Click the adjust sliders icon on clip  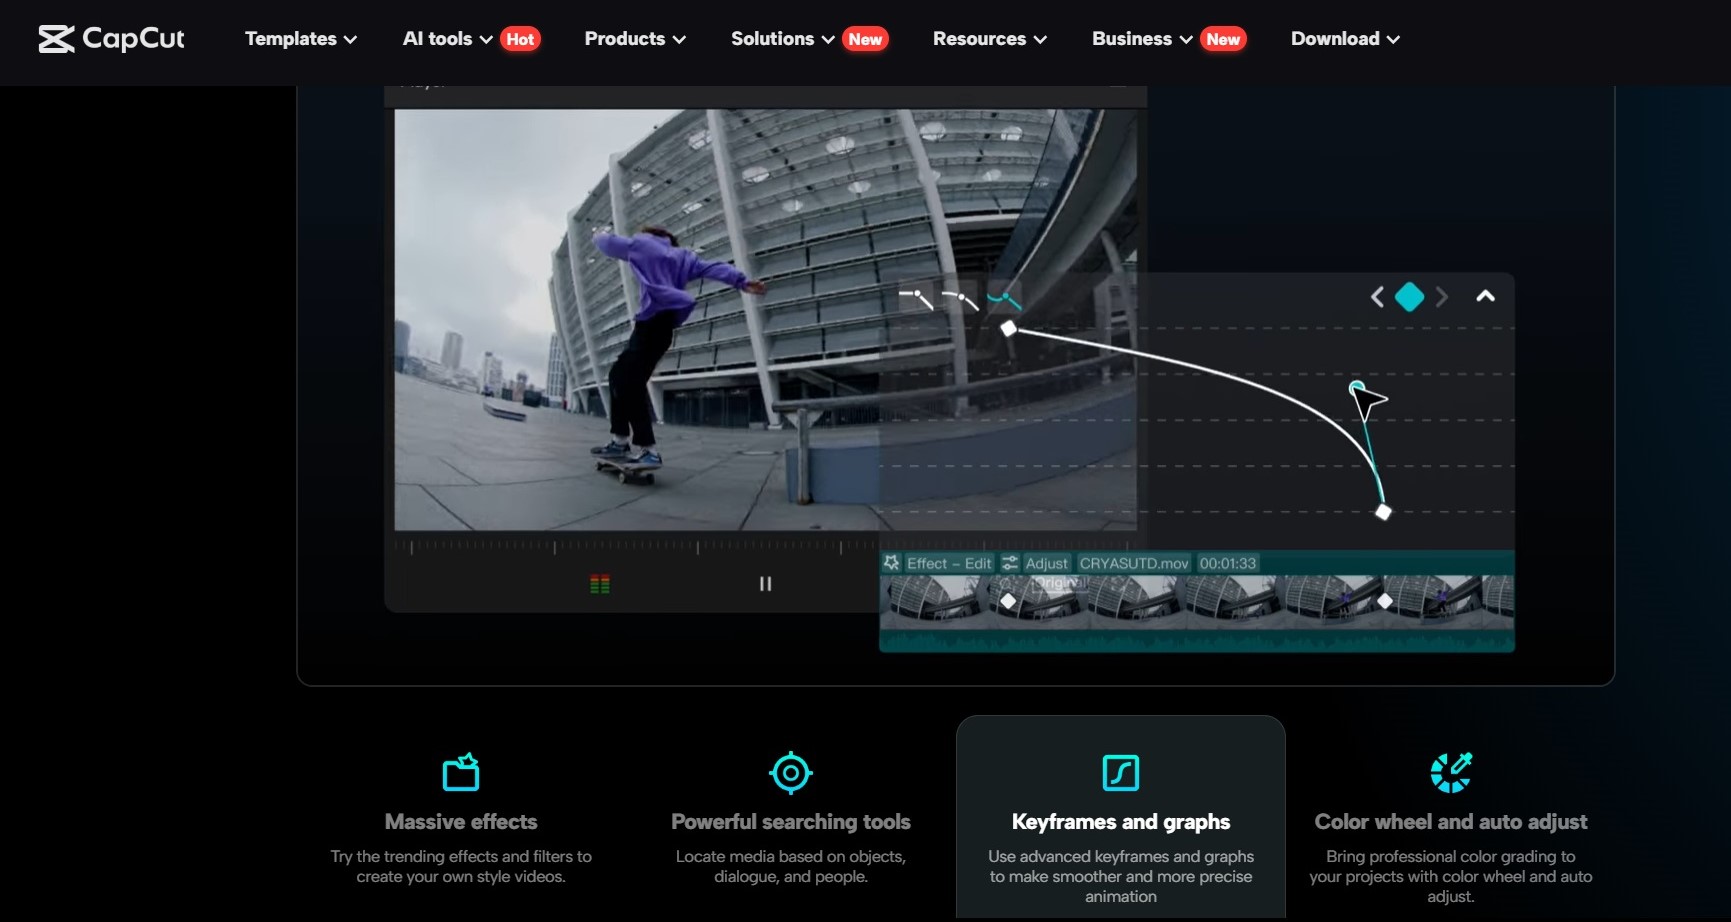(1010, 563)
